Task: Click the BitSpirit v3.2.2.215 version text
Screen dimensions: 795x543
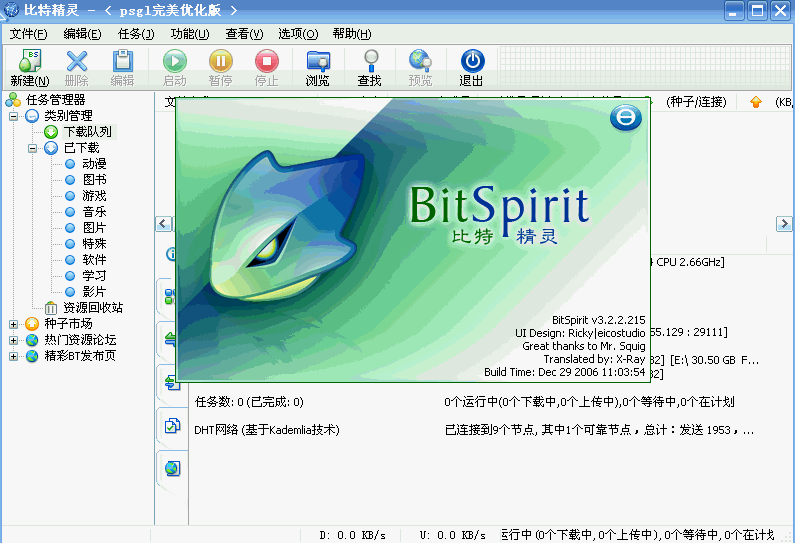Action: (x=599, y=320)
